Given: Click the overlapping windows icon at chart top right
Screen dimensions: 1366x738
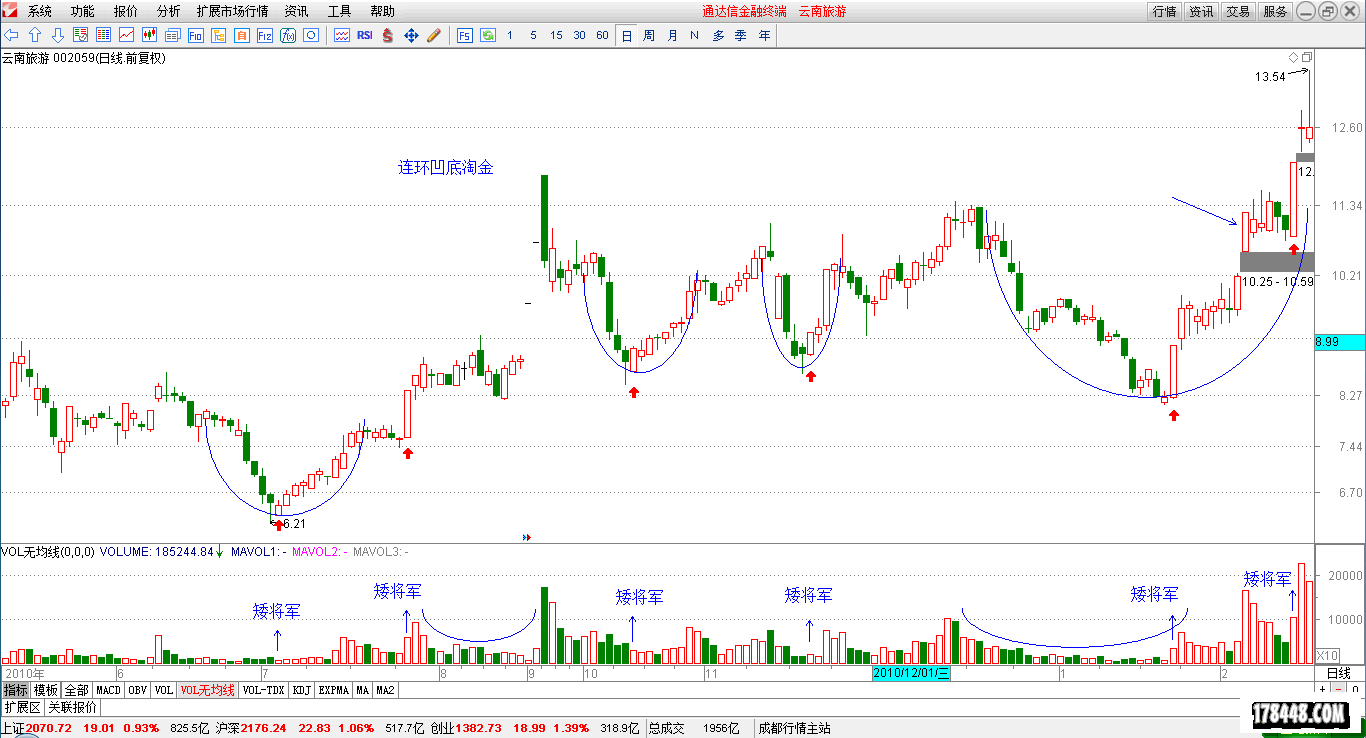Looking at the screenshot, I should coord(1306,57).
